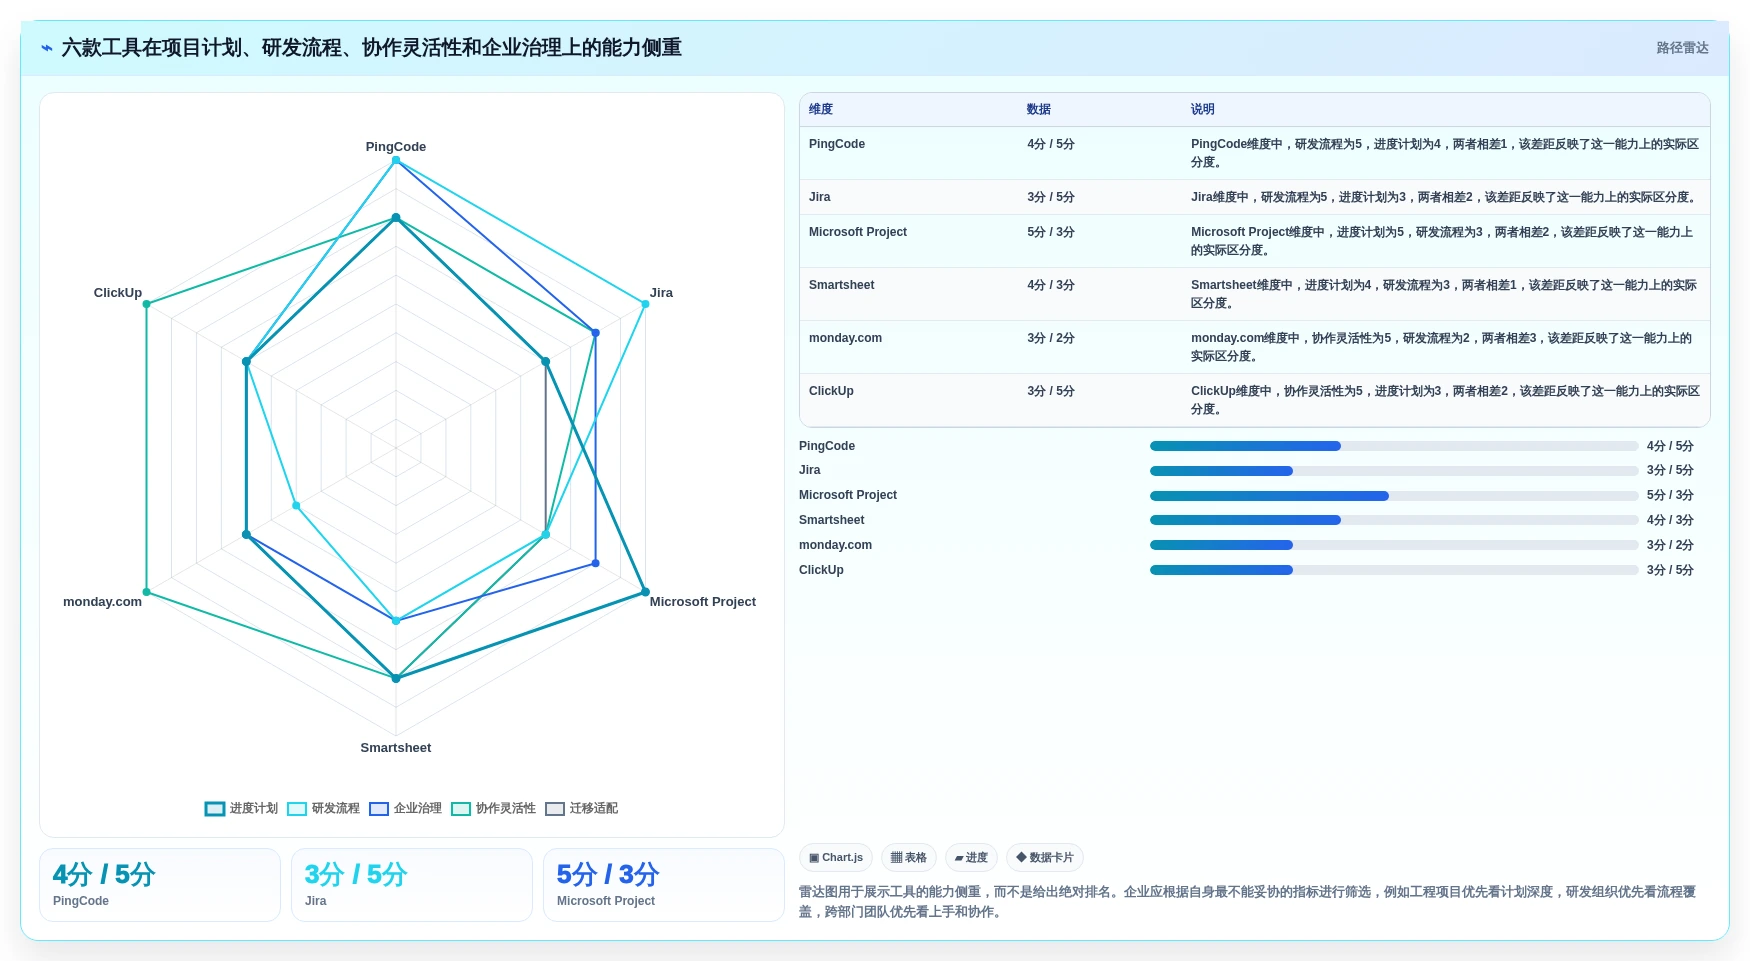
Task: Click the Smartsheet progress bar
Action: click(1394, 520)
